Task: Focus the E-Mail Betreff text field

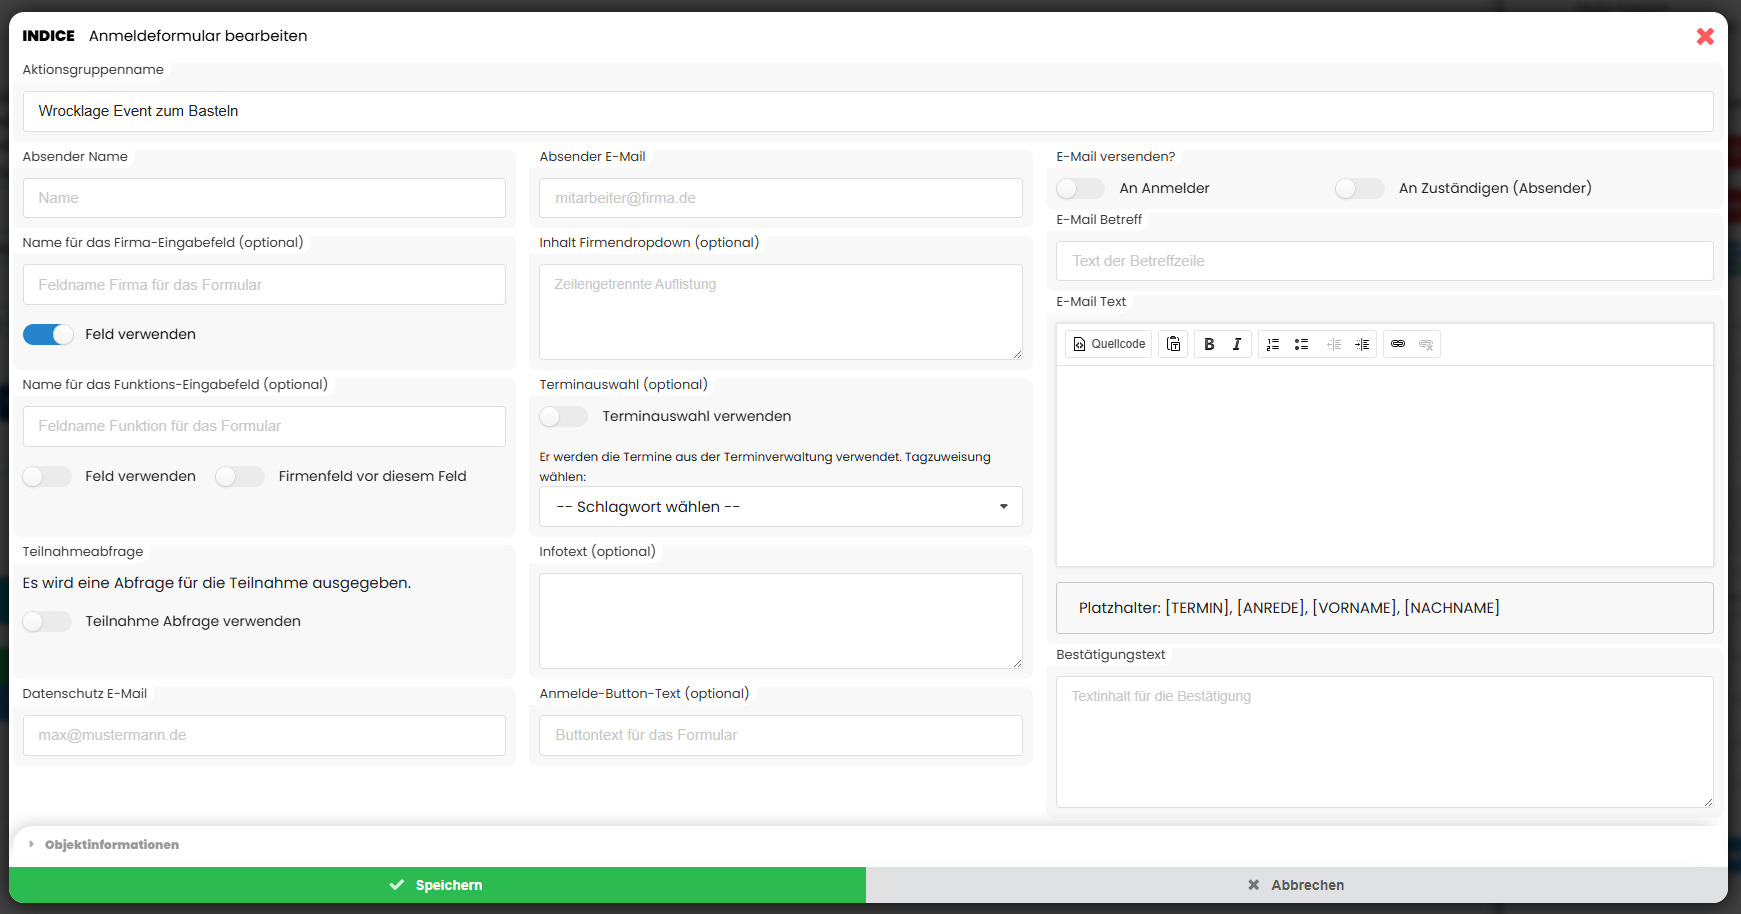Action: click(x=1384, y=261)
